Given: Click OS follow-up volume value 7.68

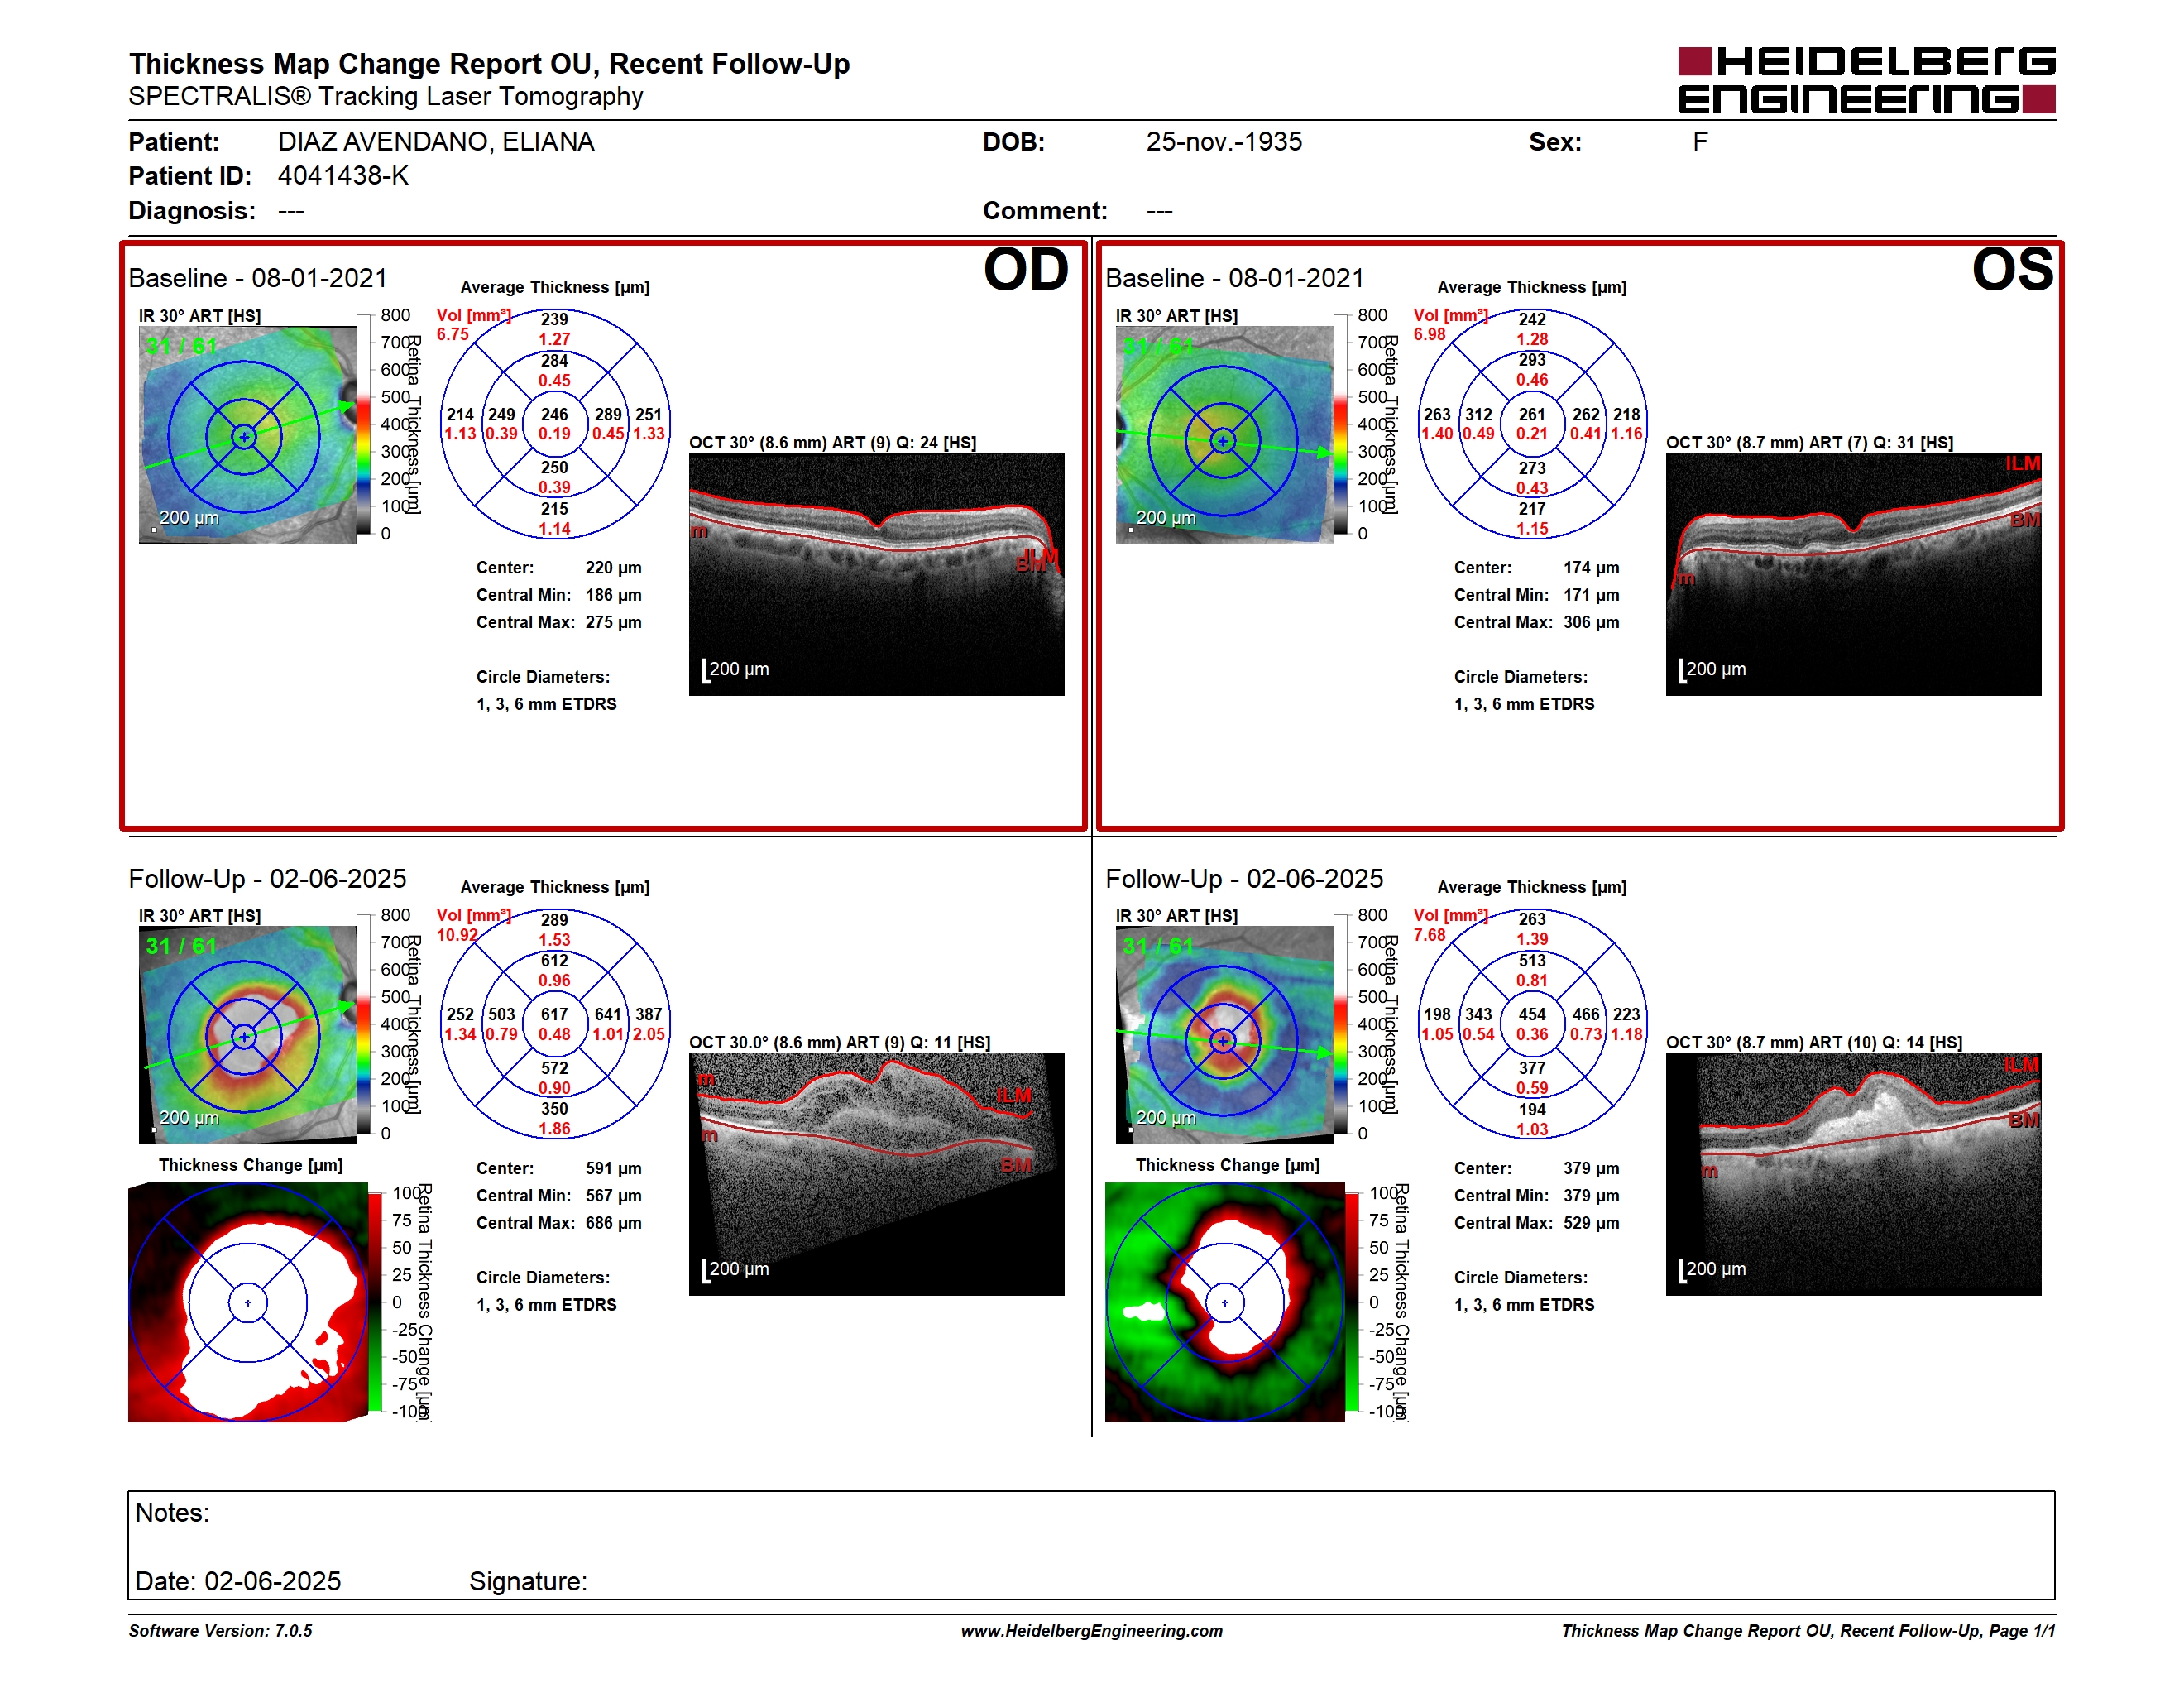Looking at the screenshot, I should pyautogui.click(x=1430, y=935).
